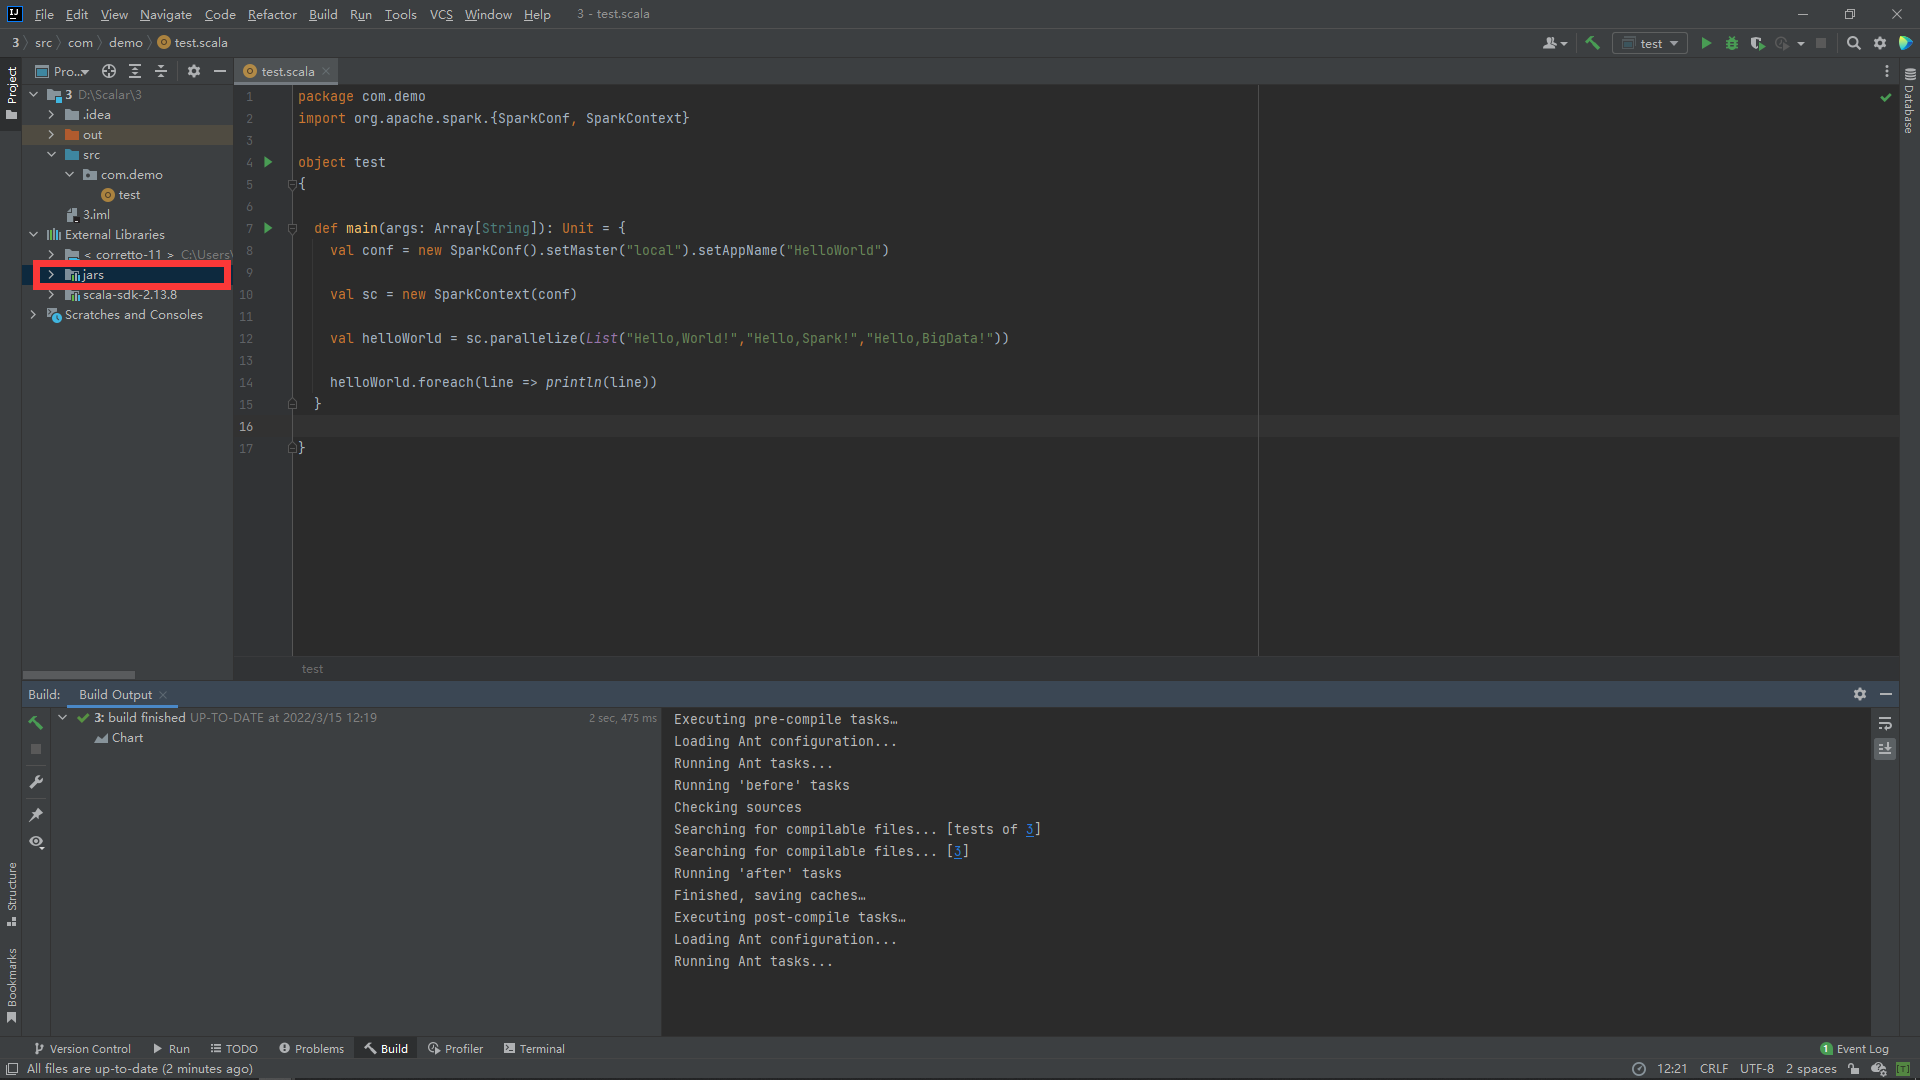Click the run gutter arrow beside object test
Screen dimensions: 1920x1080
pyautogui.click(x=268, y=162)
